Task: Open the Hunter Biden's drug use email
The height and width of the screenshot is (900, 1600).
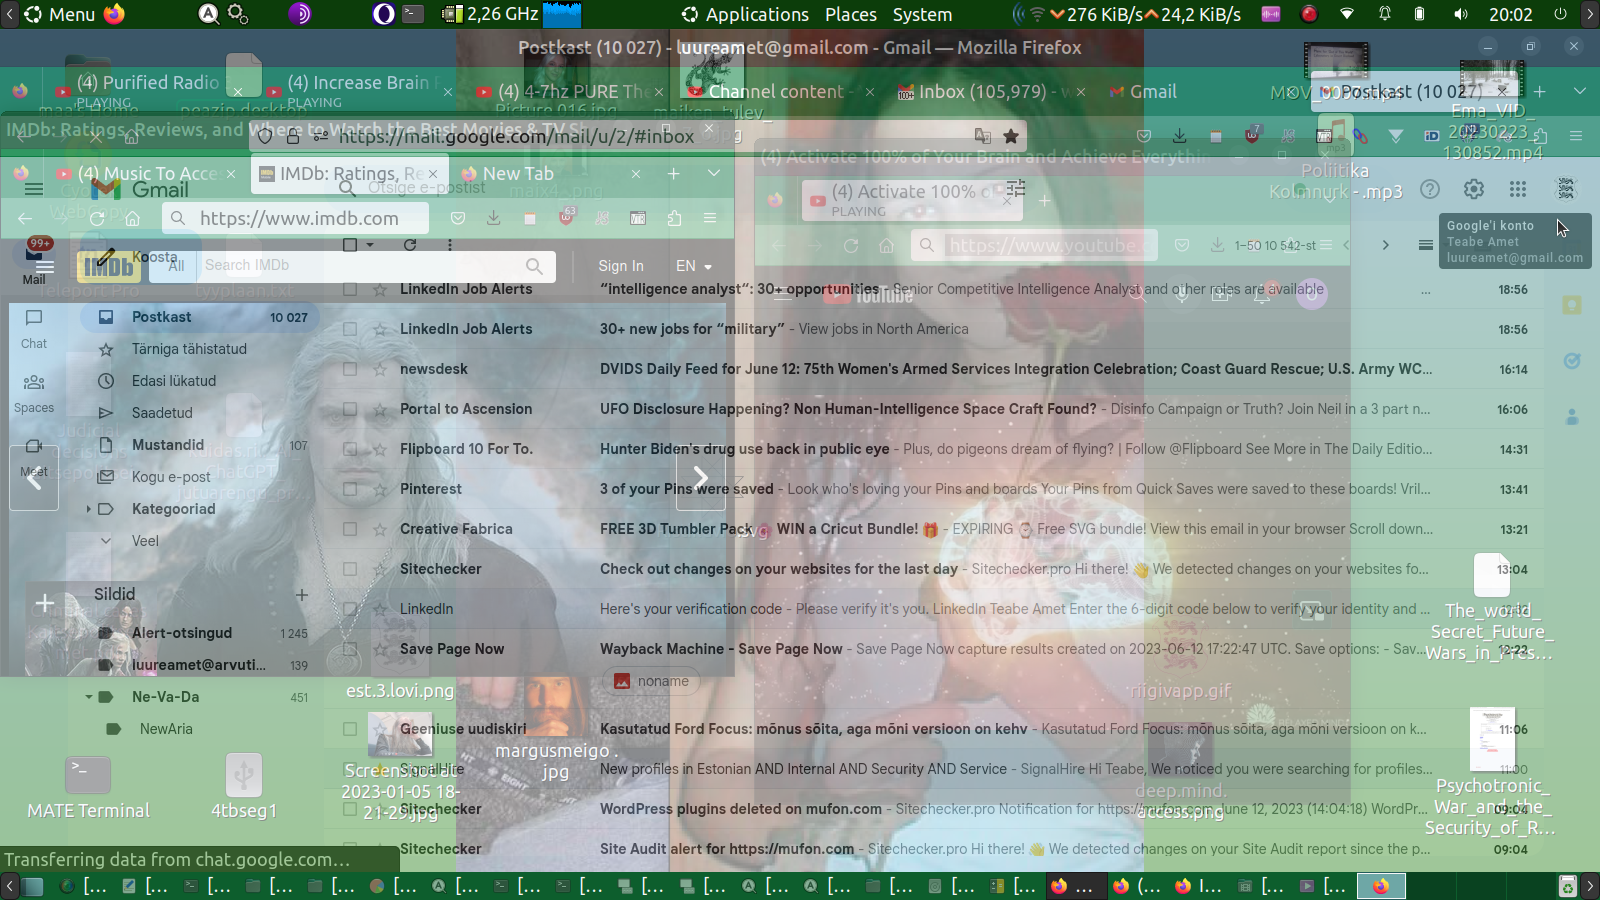Action: pos(745,449)
